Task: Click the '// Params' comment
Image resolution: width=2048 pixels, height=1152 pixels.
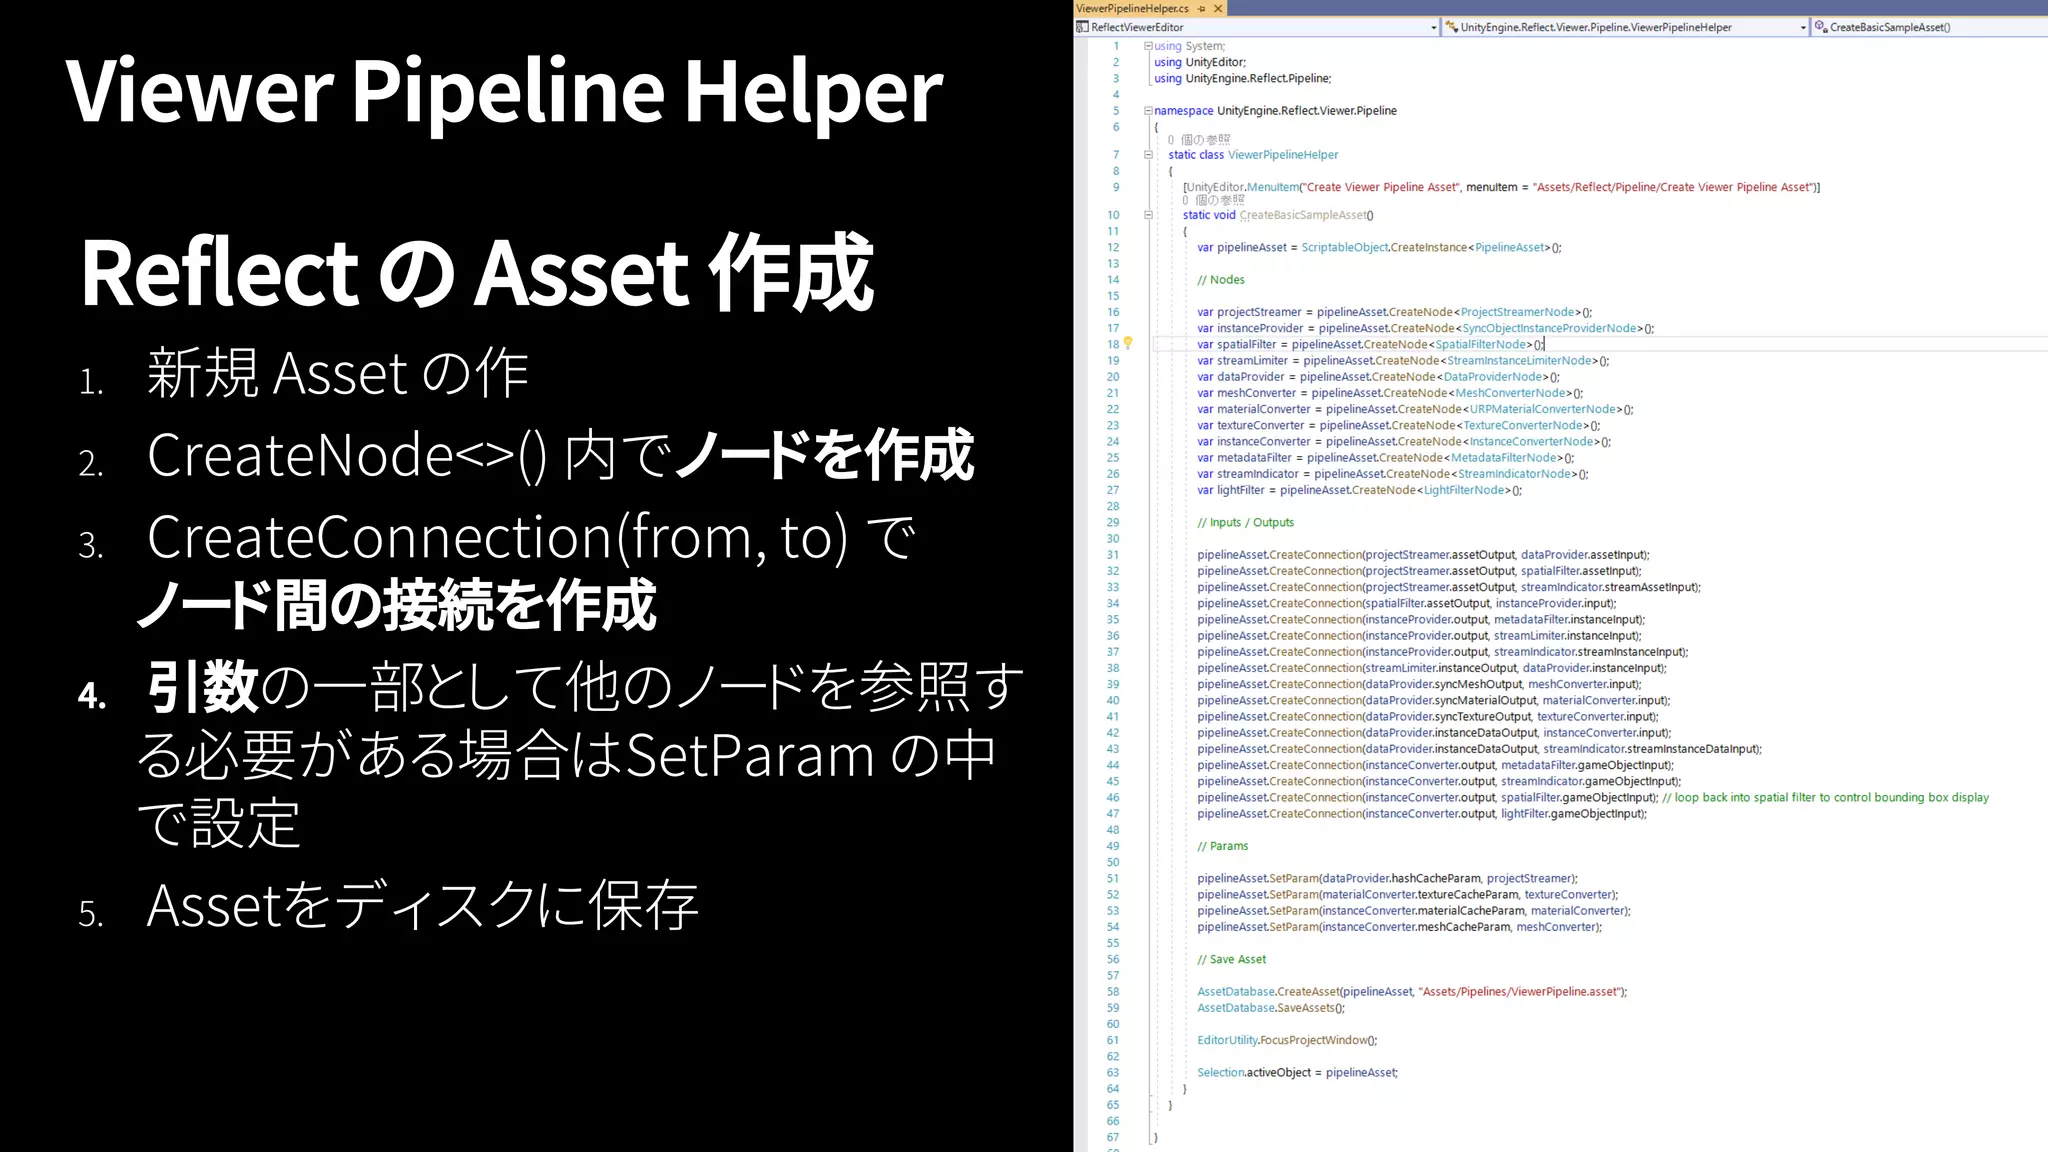Action: pyautogui.click(x=1222, y=846)
